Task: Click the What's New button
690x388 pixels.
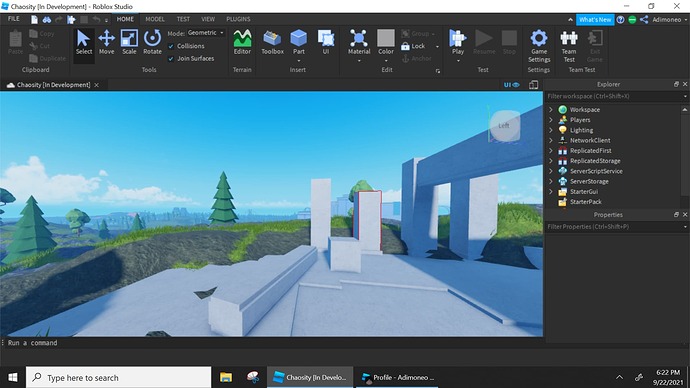Action: point(595,19)
